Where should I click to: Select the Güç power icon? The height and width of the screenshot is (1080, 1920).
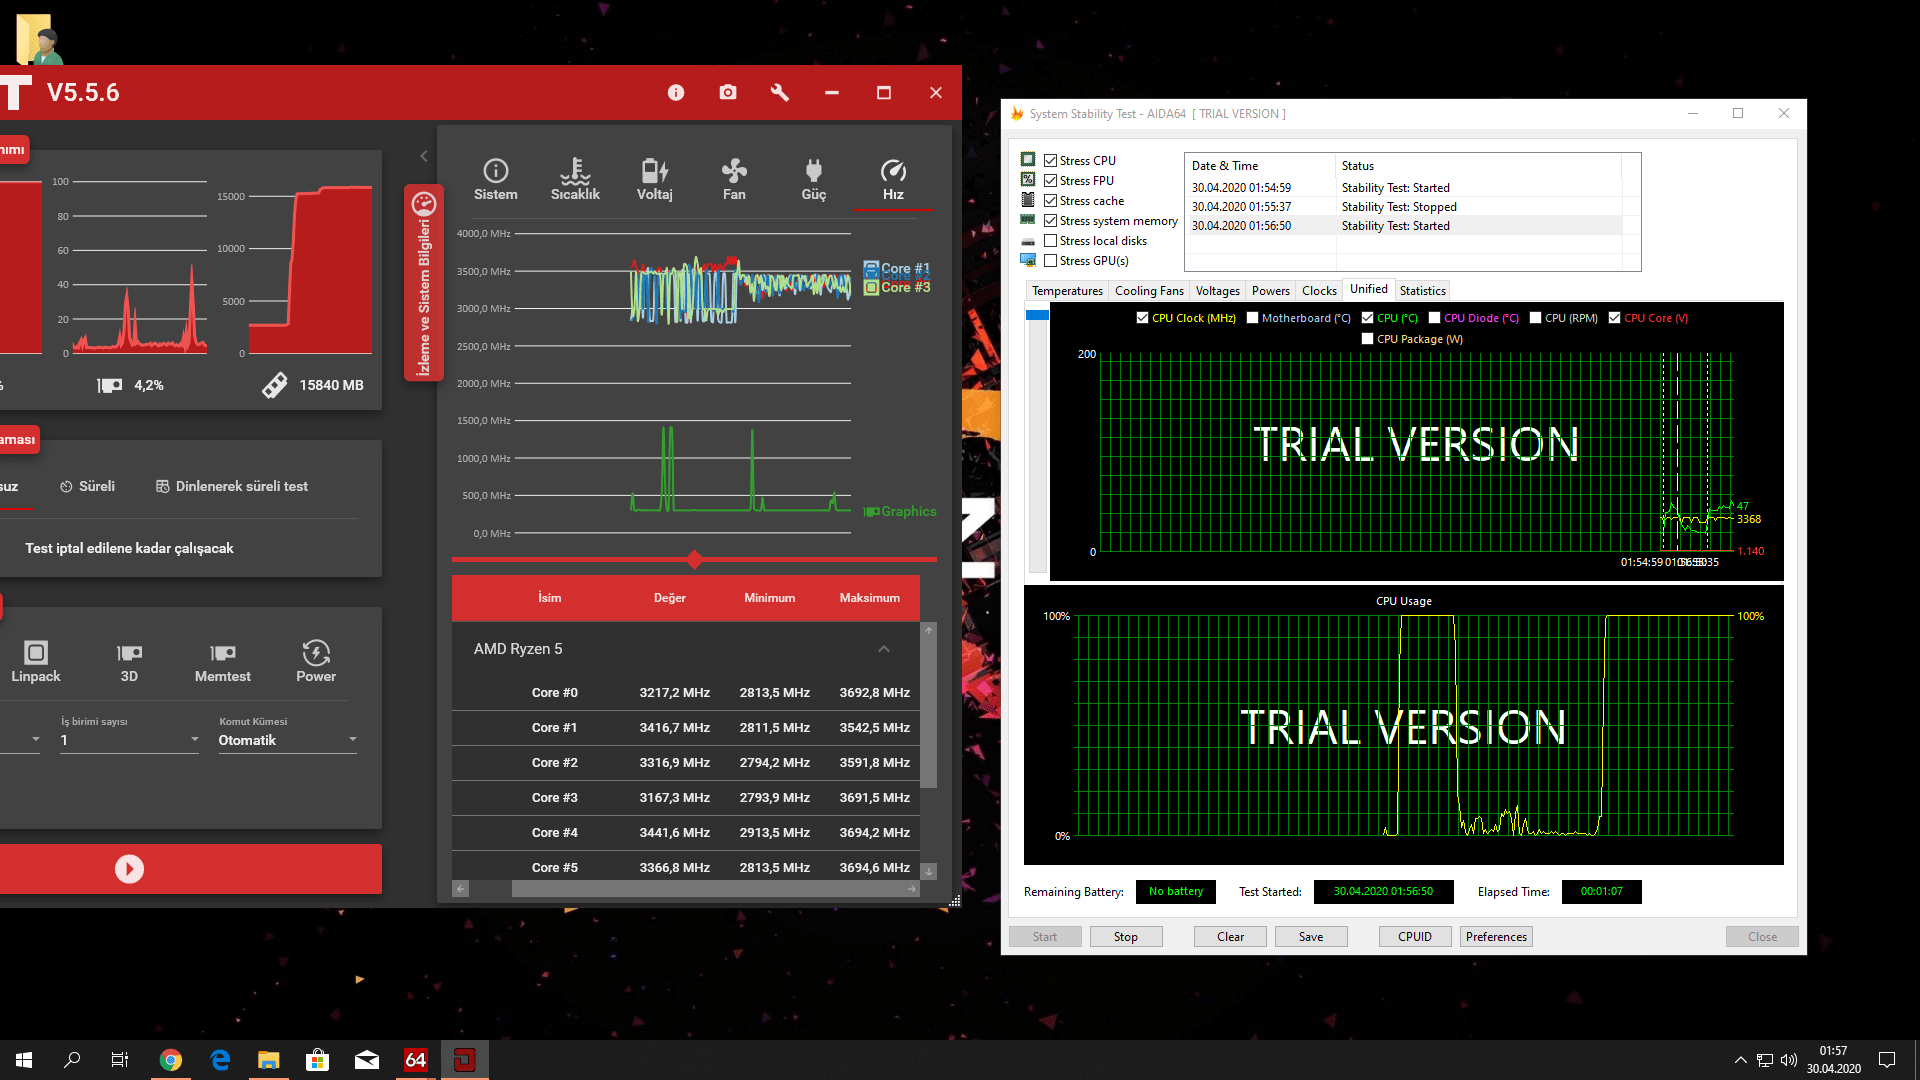tap(813, 179)
